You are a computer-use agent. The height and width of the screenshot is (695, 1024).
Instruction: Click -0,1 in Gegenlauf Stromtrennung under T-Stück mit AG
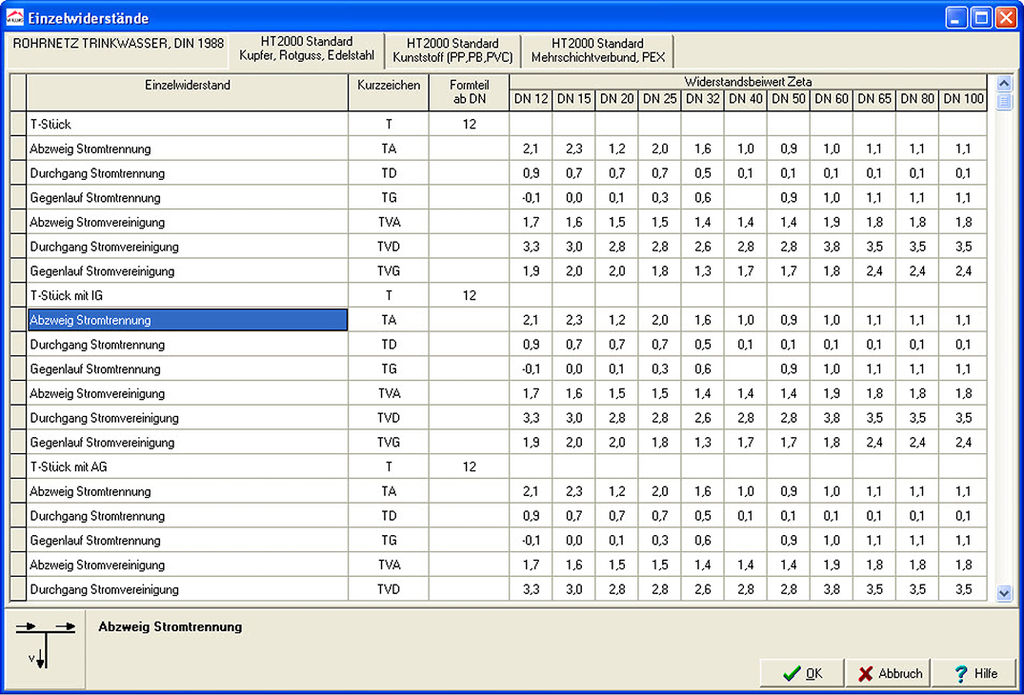click(x=531, y=540)
